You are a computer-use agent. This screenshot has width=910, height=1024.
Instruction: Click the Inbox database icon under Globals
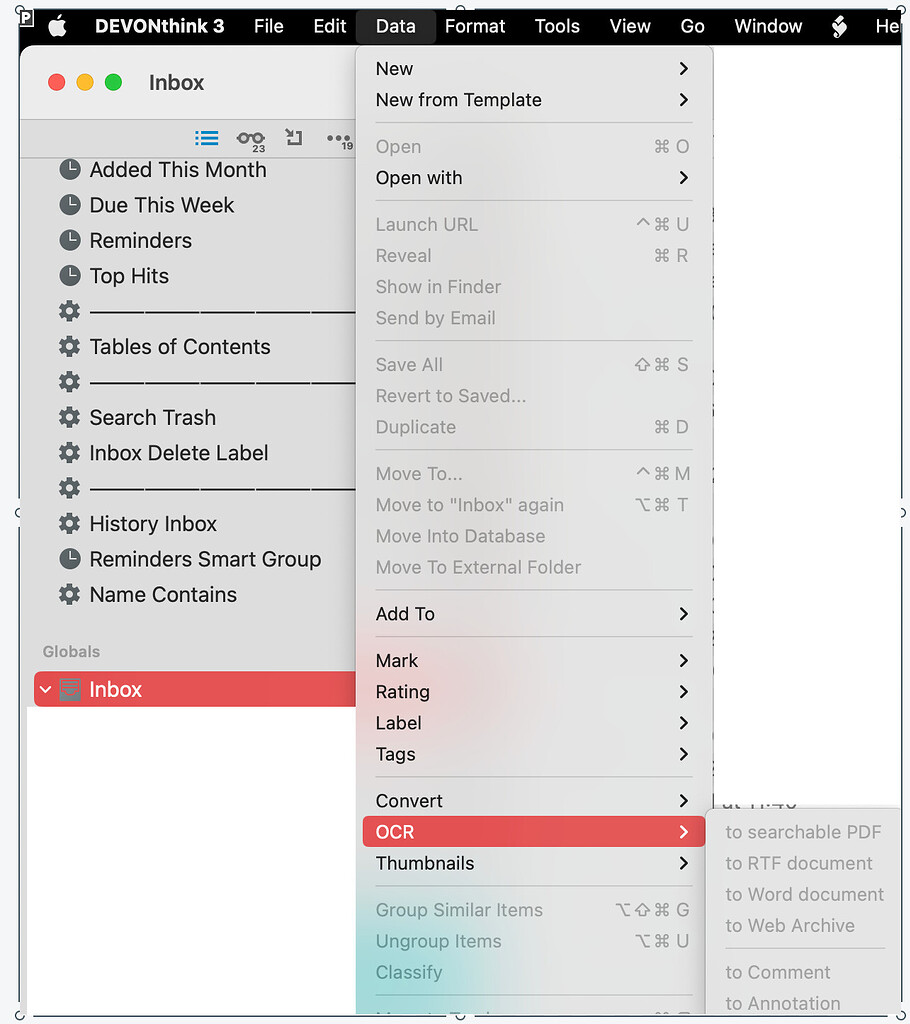click(x=69, y=689)
